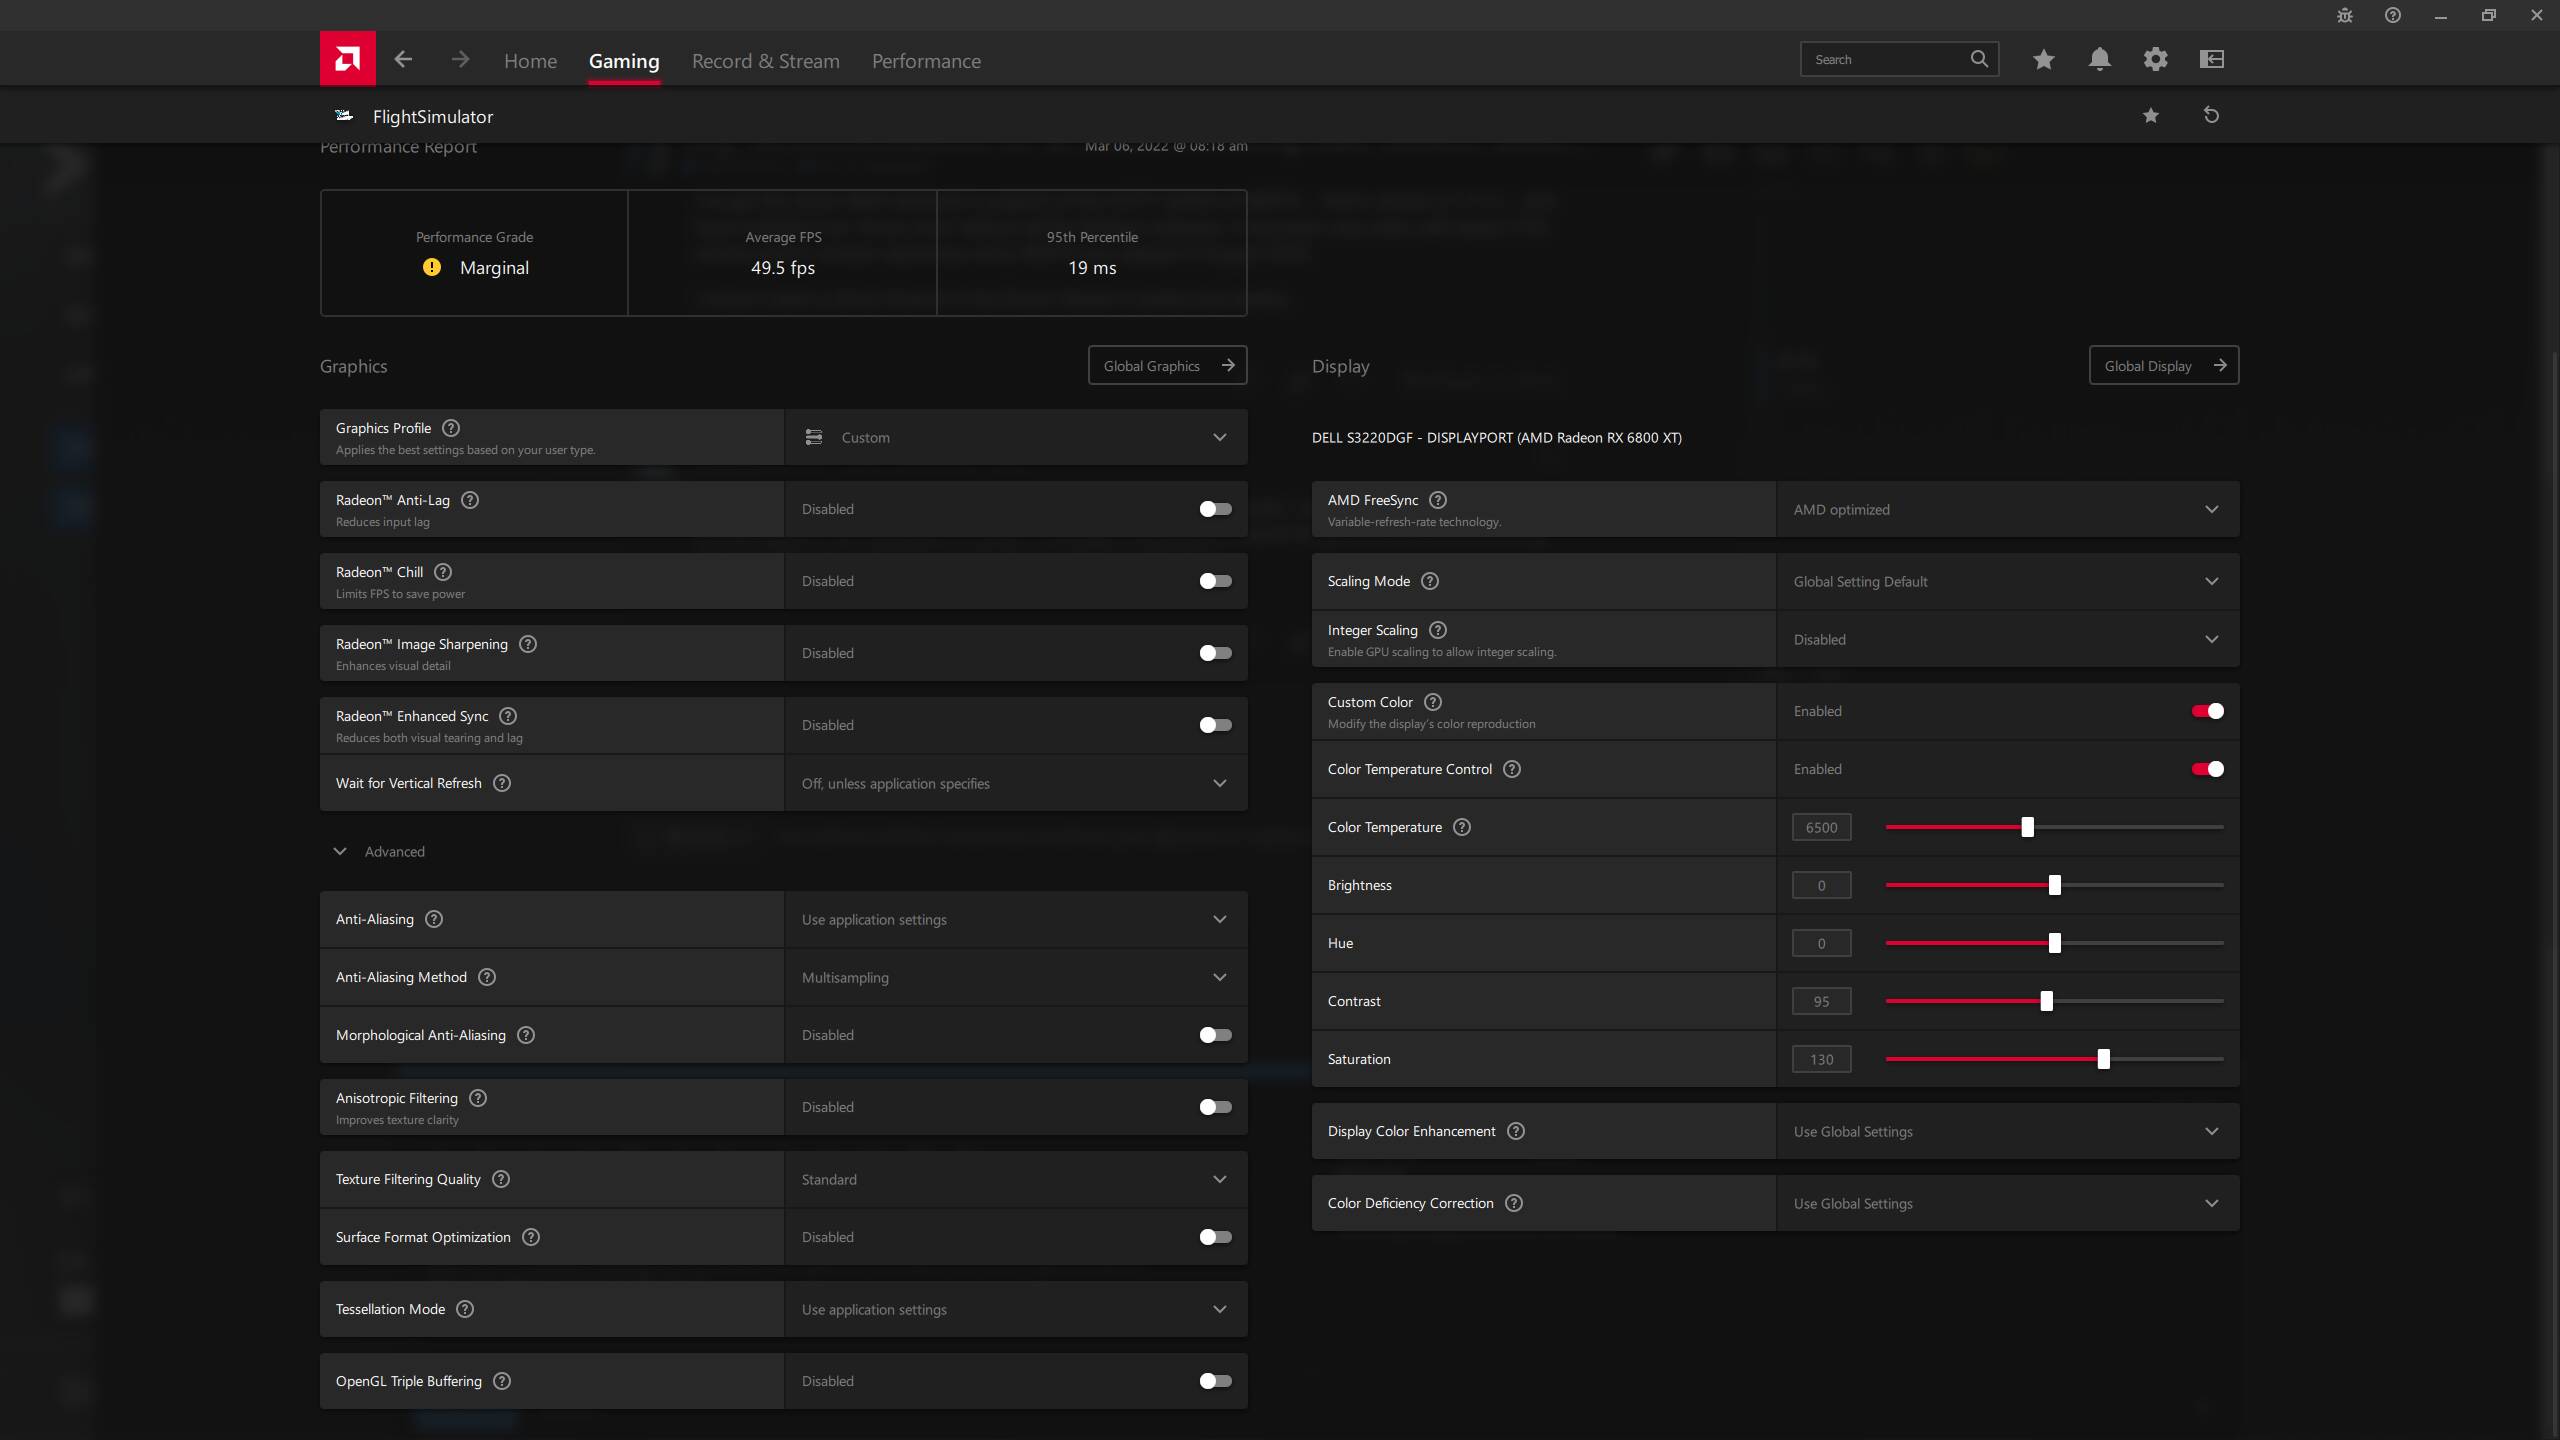Open Anti-Aliasing Method Multisampling dropdown
The height and width of the screenshot is (1440, 2560).
[1016, 977]
